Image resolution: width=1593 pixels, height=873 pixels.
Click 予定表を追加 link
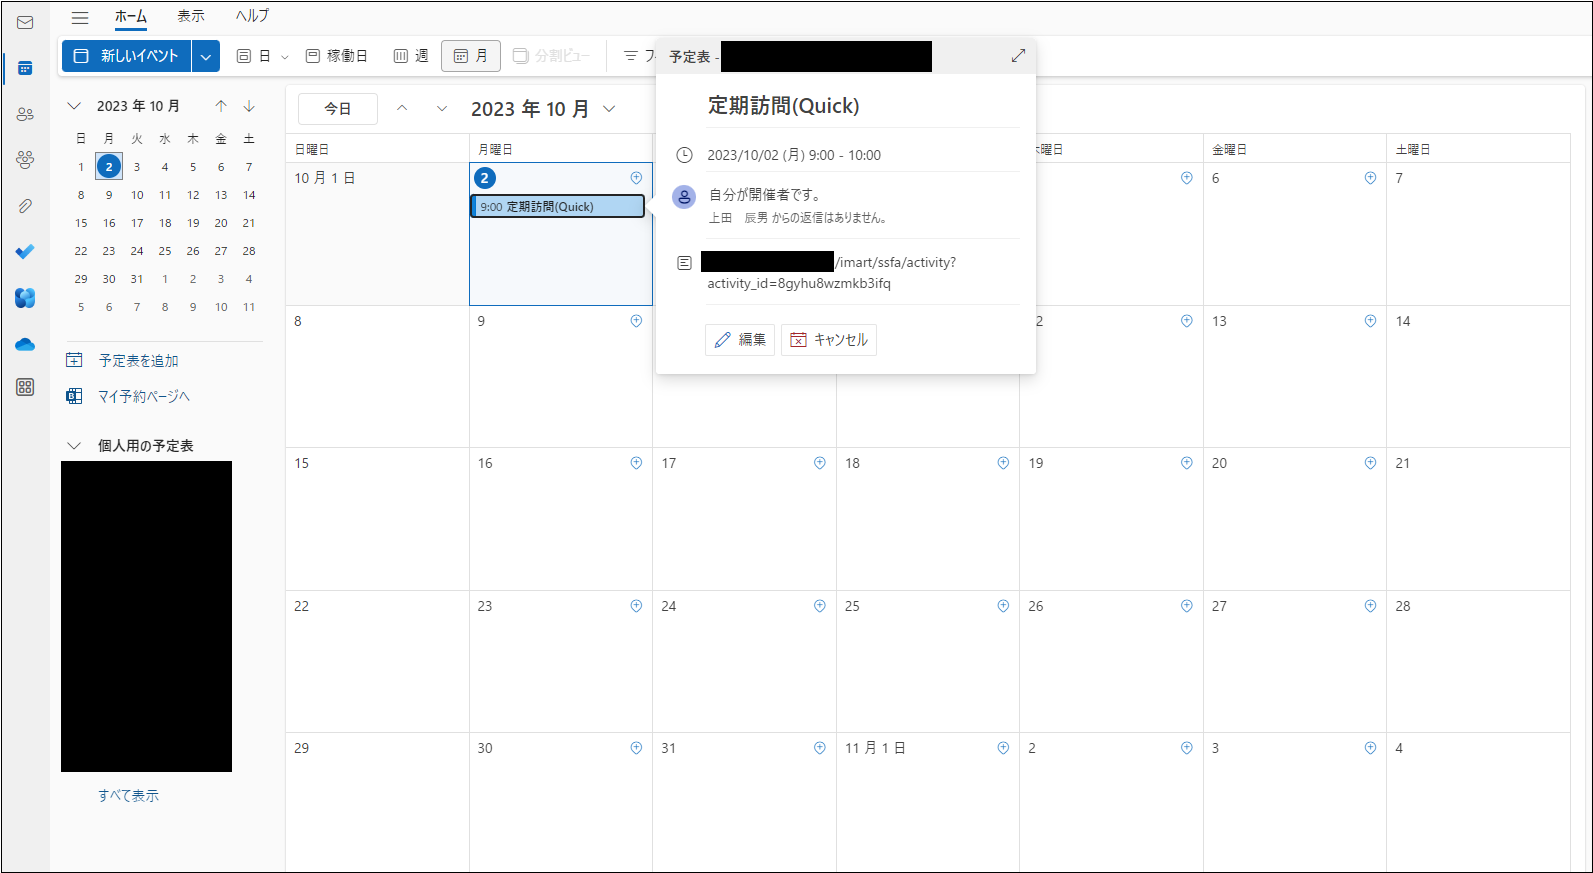(x=139, y=361)
